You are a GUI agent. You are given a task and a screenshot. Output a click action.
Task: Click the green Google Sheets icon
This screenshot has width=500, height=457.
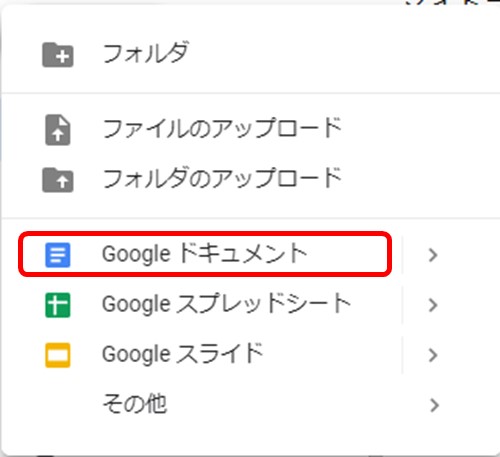tap(58, 305)
